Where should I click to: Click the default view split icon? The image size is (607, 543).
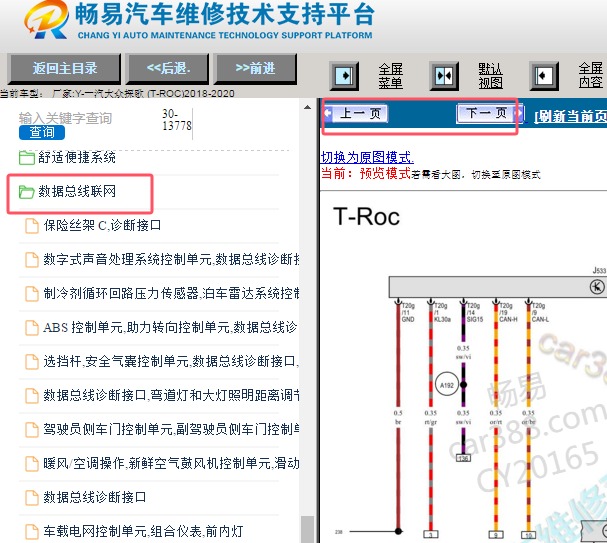[x=444, y=75]
